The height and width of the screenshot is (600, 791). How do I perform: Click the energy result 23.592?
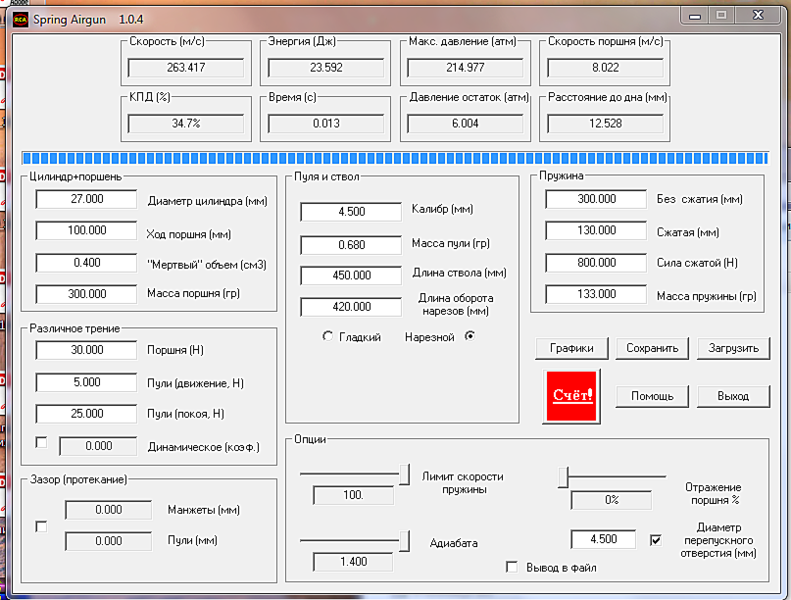326,68
